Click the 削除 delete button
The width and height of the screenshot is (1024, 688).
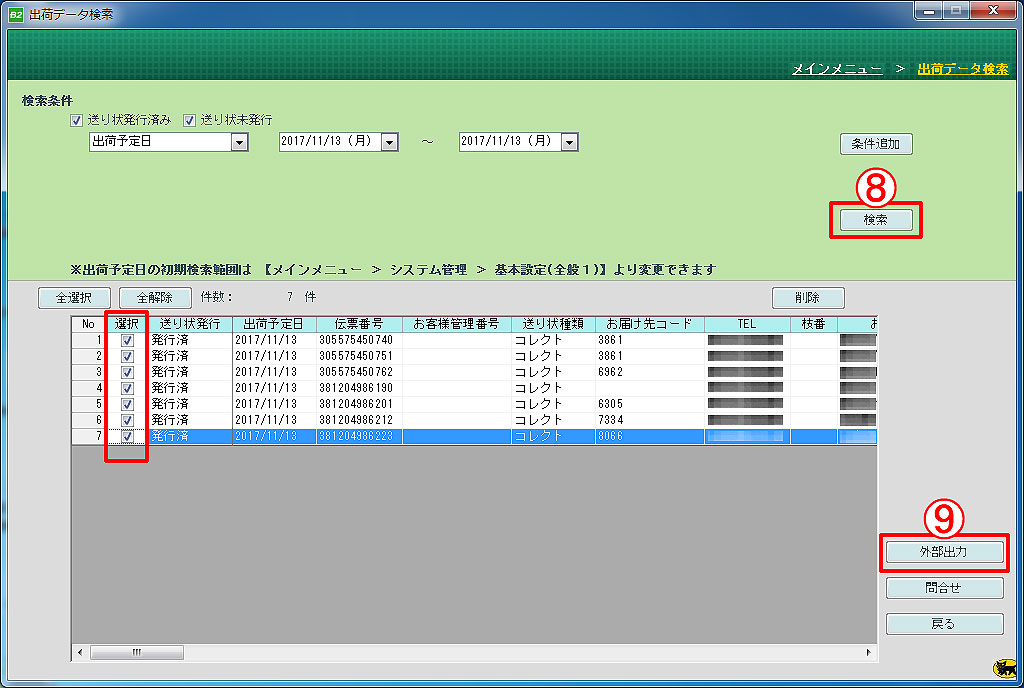(807, 297)
